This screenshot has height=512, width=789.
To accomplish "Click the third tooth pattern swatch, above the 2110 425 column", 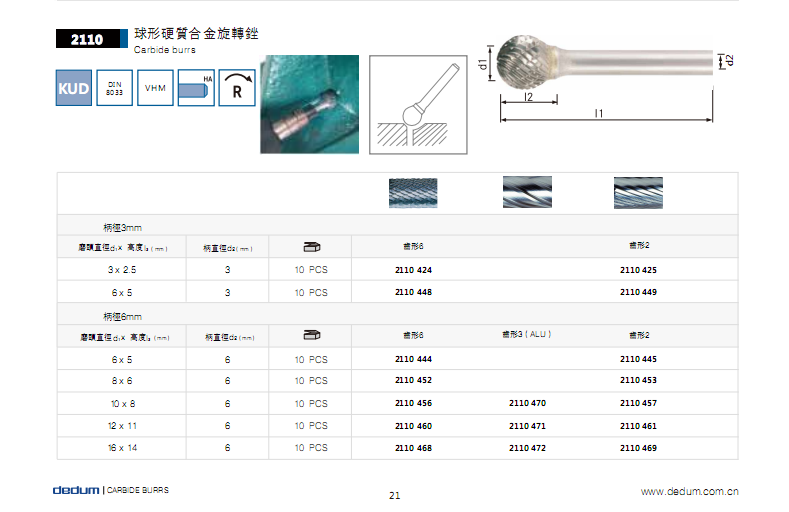I will click(638, 193).
